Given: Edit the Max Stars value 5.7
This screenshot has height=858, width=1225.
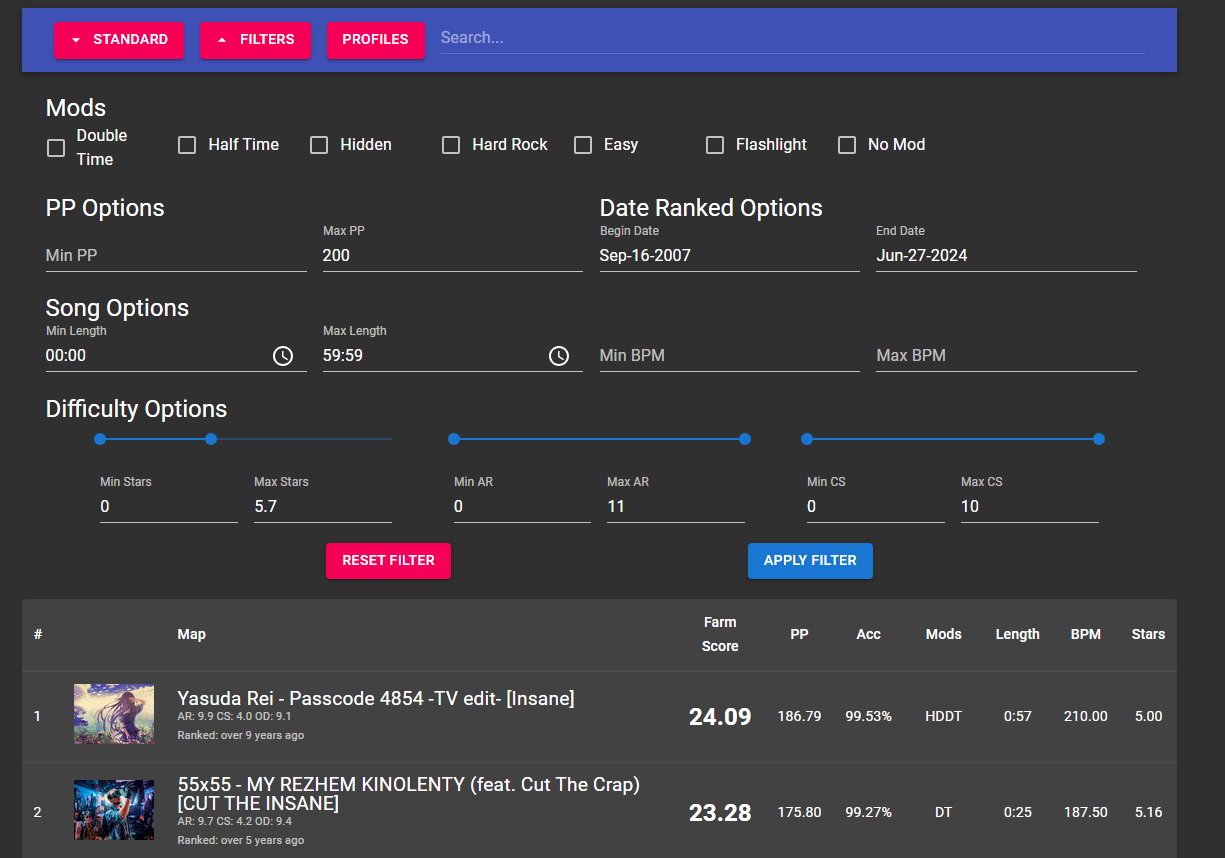Looking at the screenshot, I should pyautogui.click(x=323, y=507).
